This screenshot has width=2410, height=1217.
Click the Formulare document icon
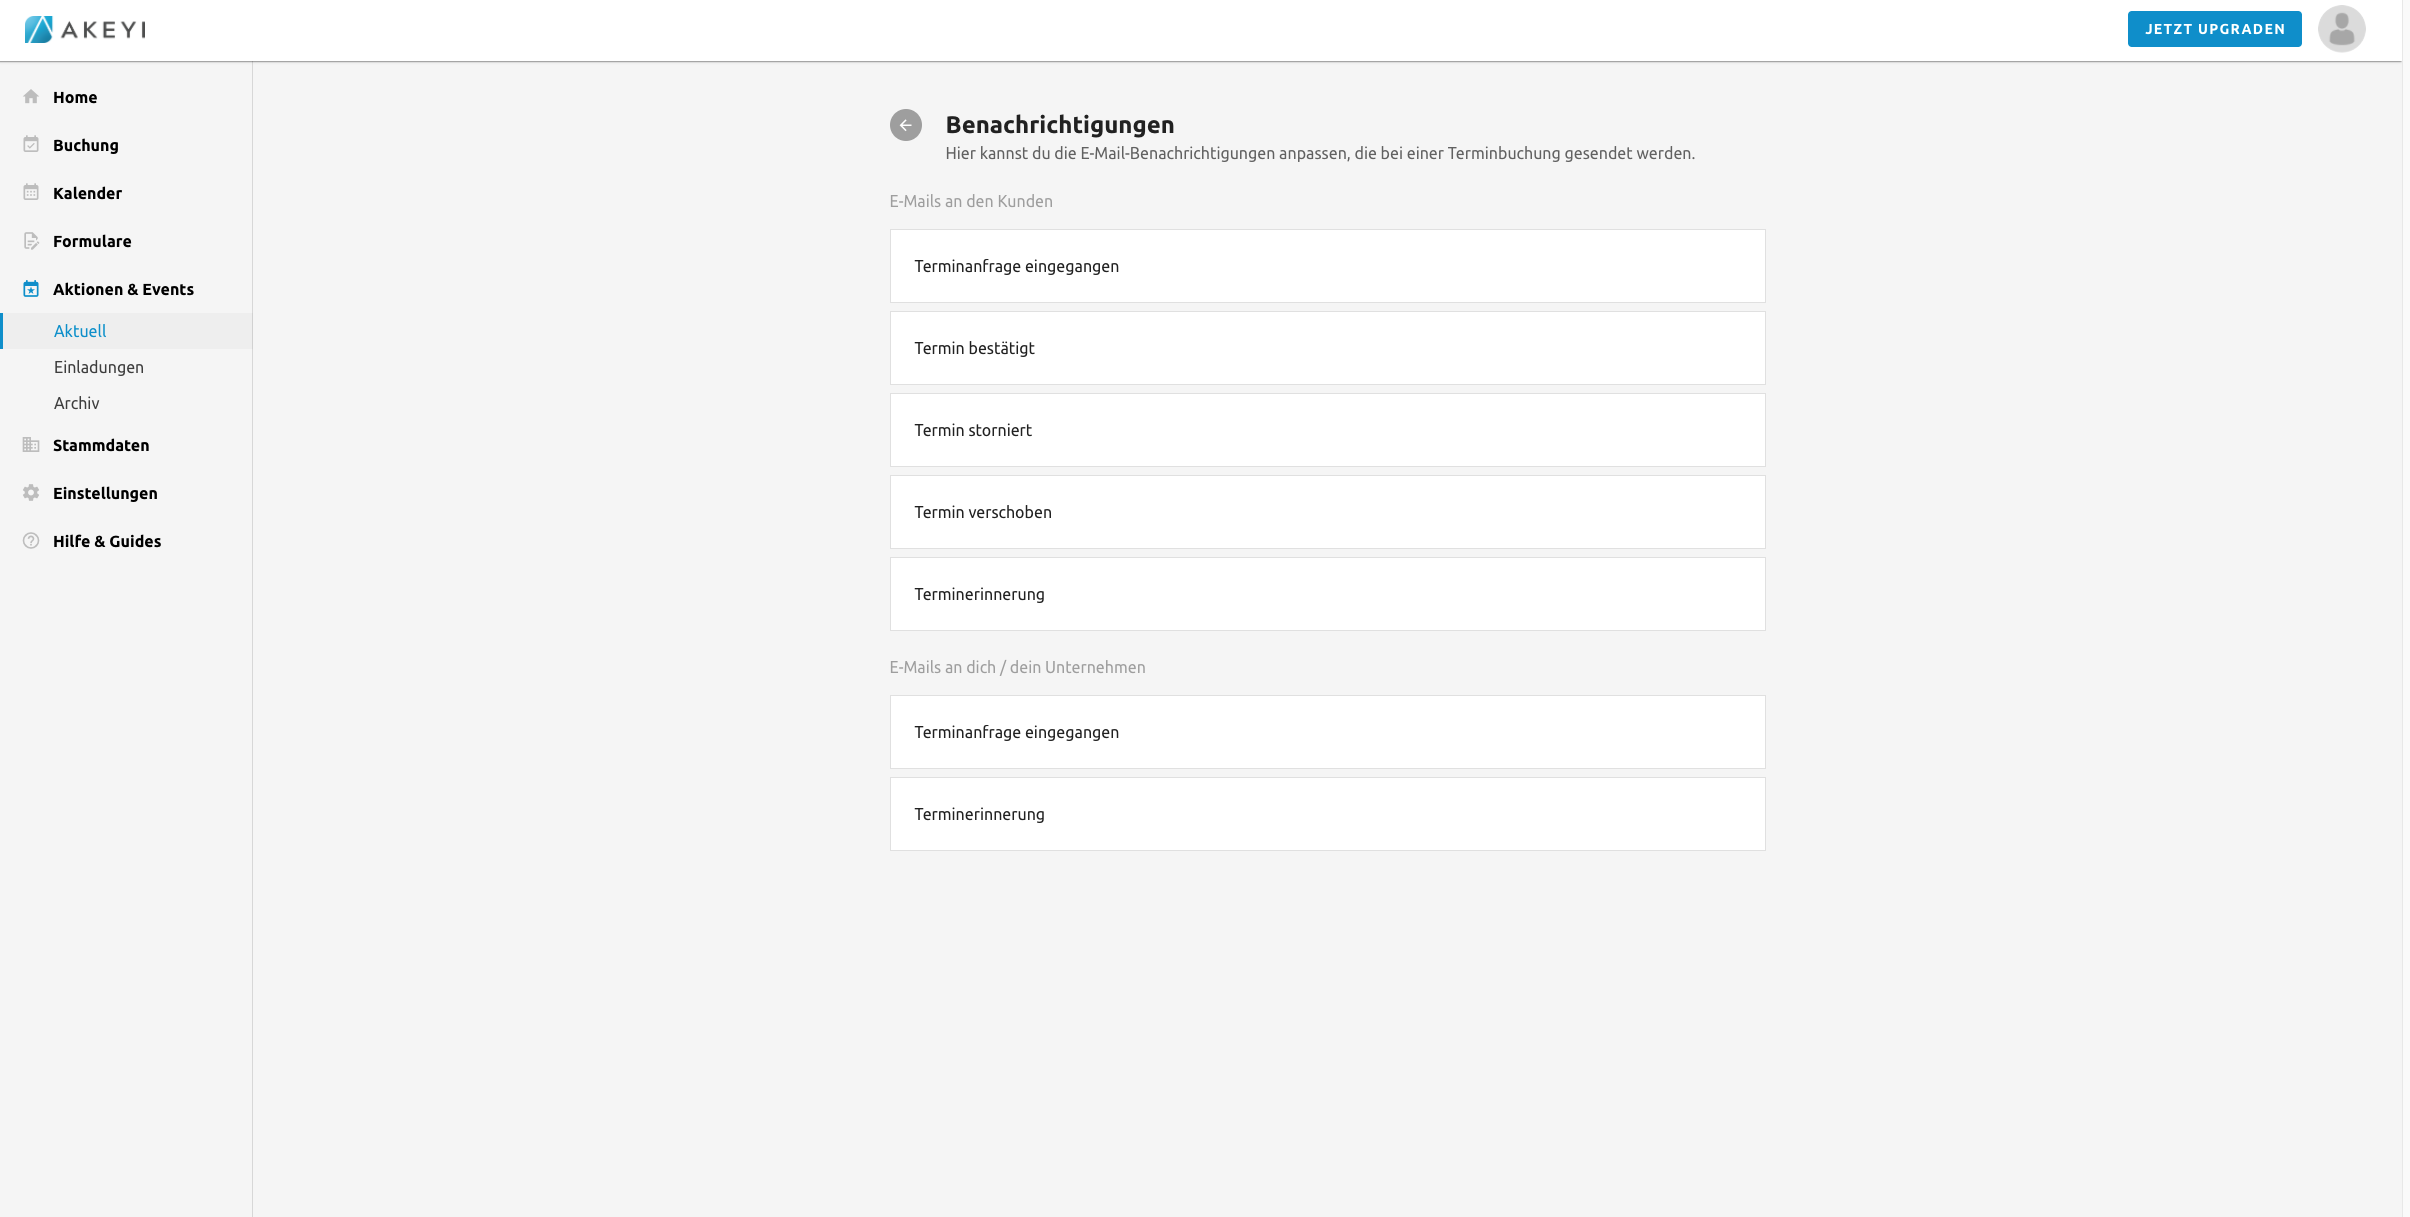tap(31, 241)
